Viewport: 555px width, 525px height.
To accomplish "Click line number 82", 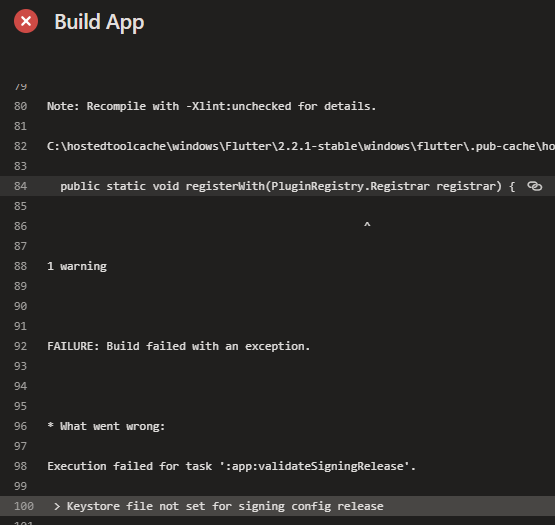I will click(21, 146).
